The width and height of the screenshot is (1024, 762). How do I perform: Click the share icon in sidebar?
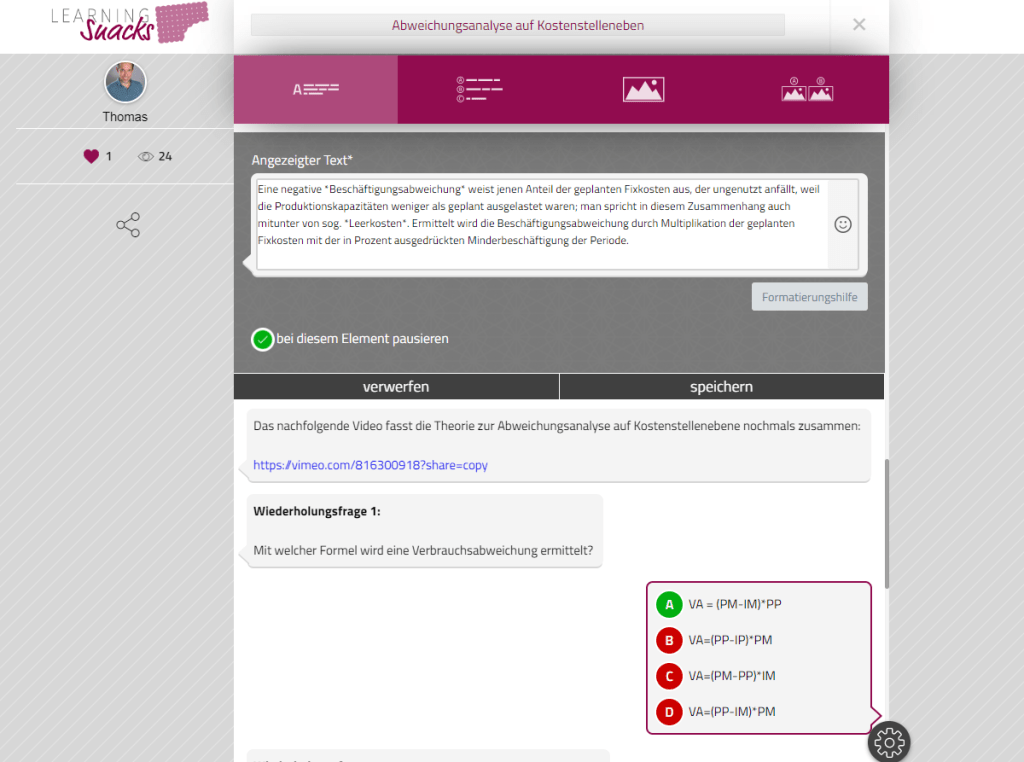coord(128,225)
